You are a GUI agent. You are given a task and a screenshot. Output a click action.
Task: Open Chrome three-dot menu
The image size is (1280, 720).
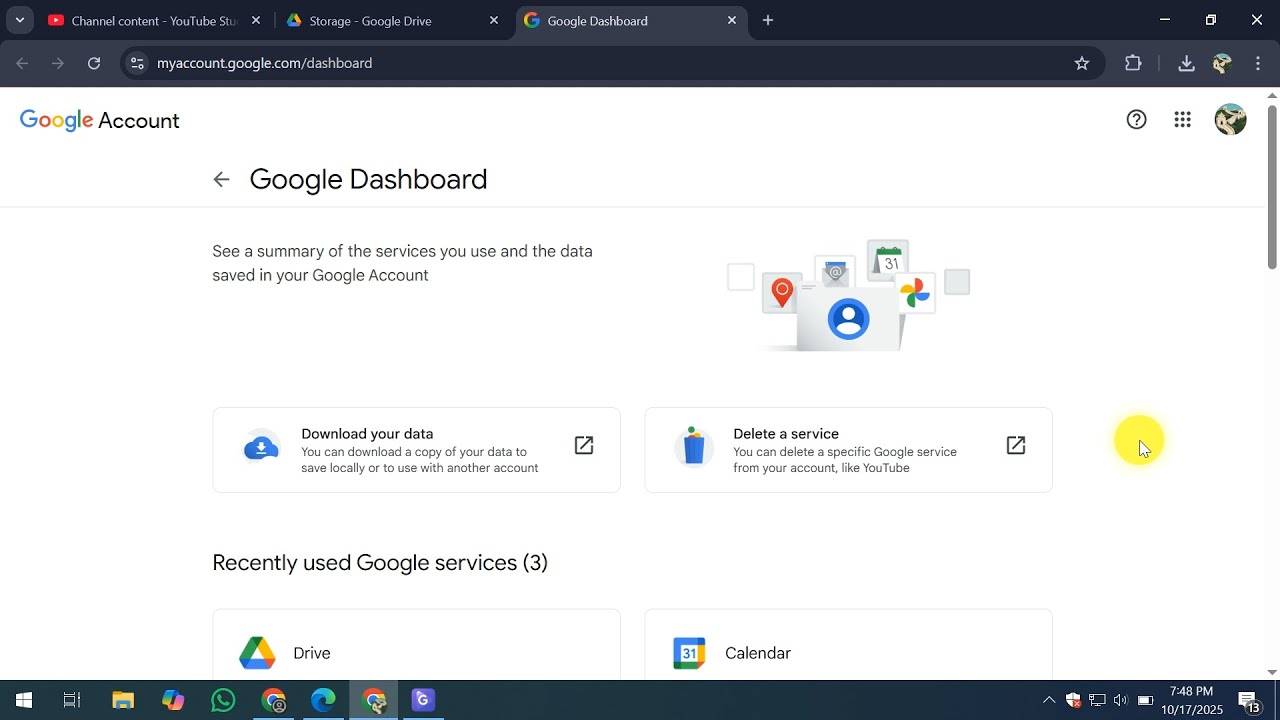(1258, 63)
